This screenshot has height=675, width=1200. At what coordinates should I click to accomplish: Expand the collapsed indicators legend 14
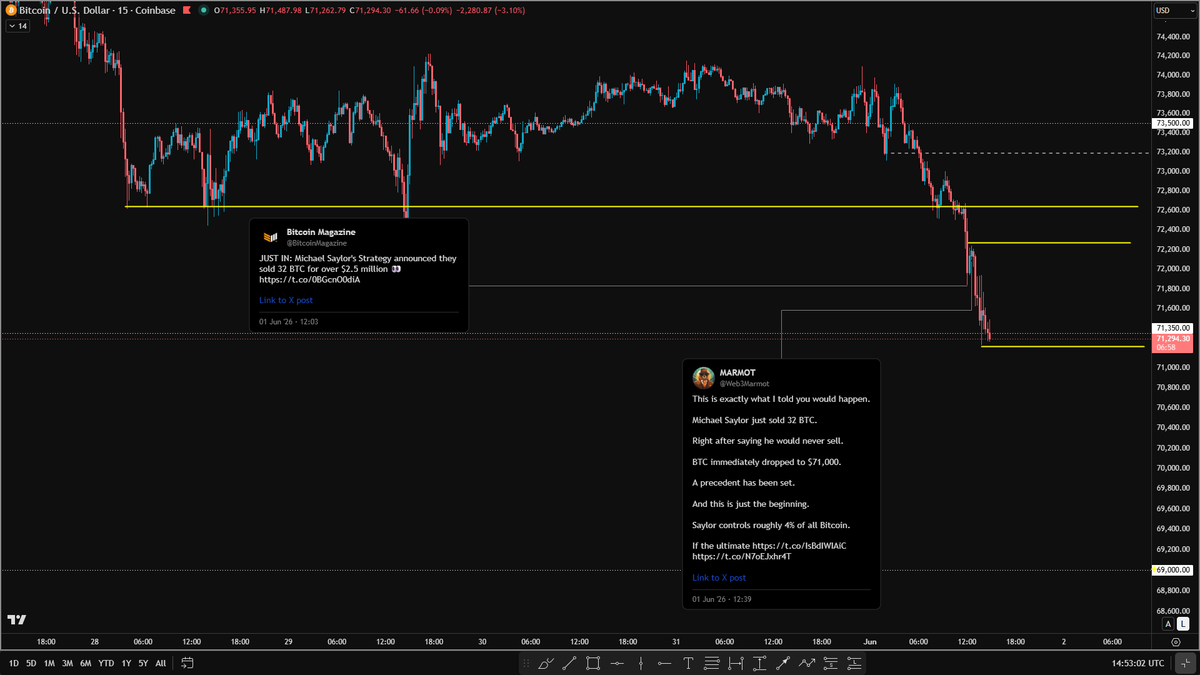pos(17,26)
